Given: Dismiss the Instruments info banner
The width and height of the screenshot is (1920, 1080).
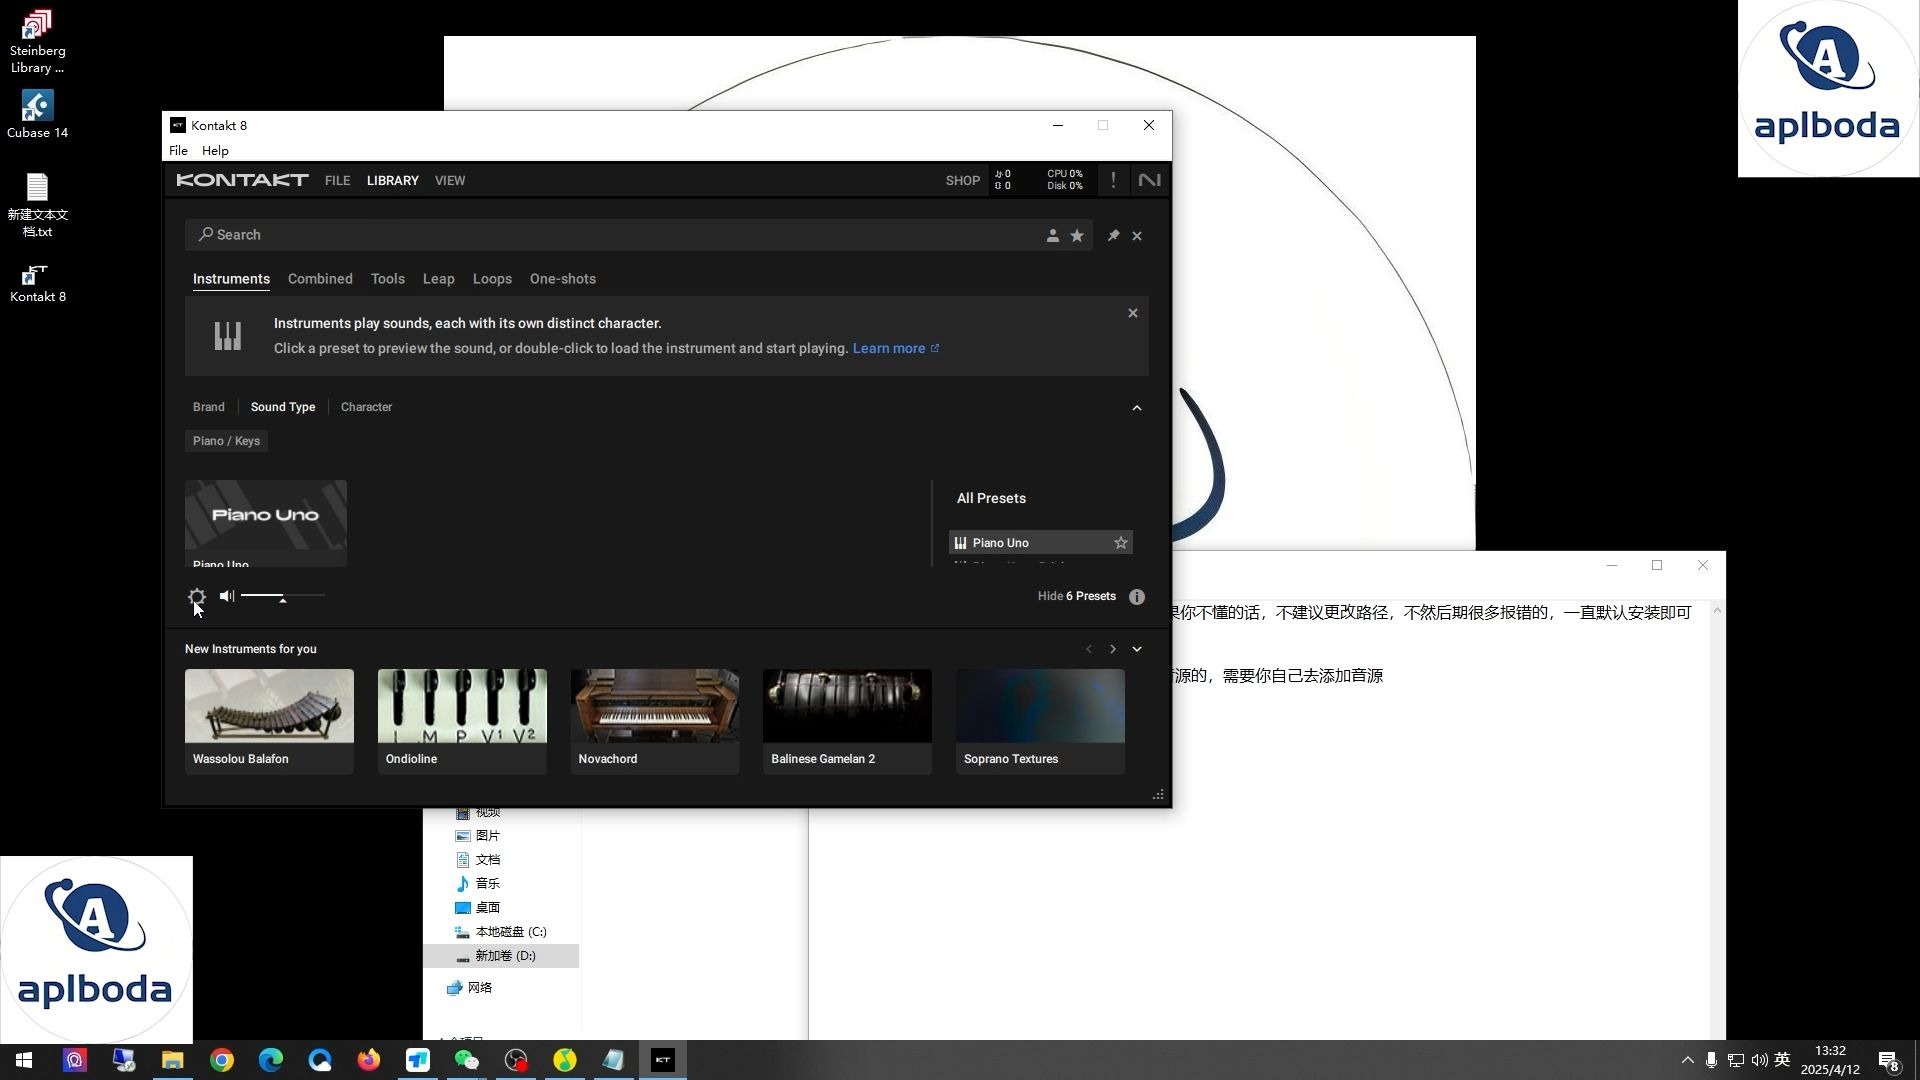Looking at the screenshot, I should click(x=1133, y=313).
